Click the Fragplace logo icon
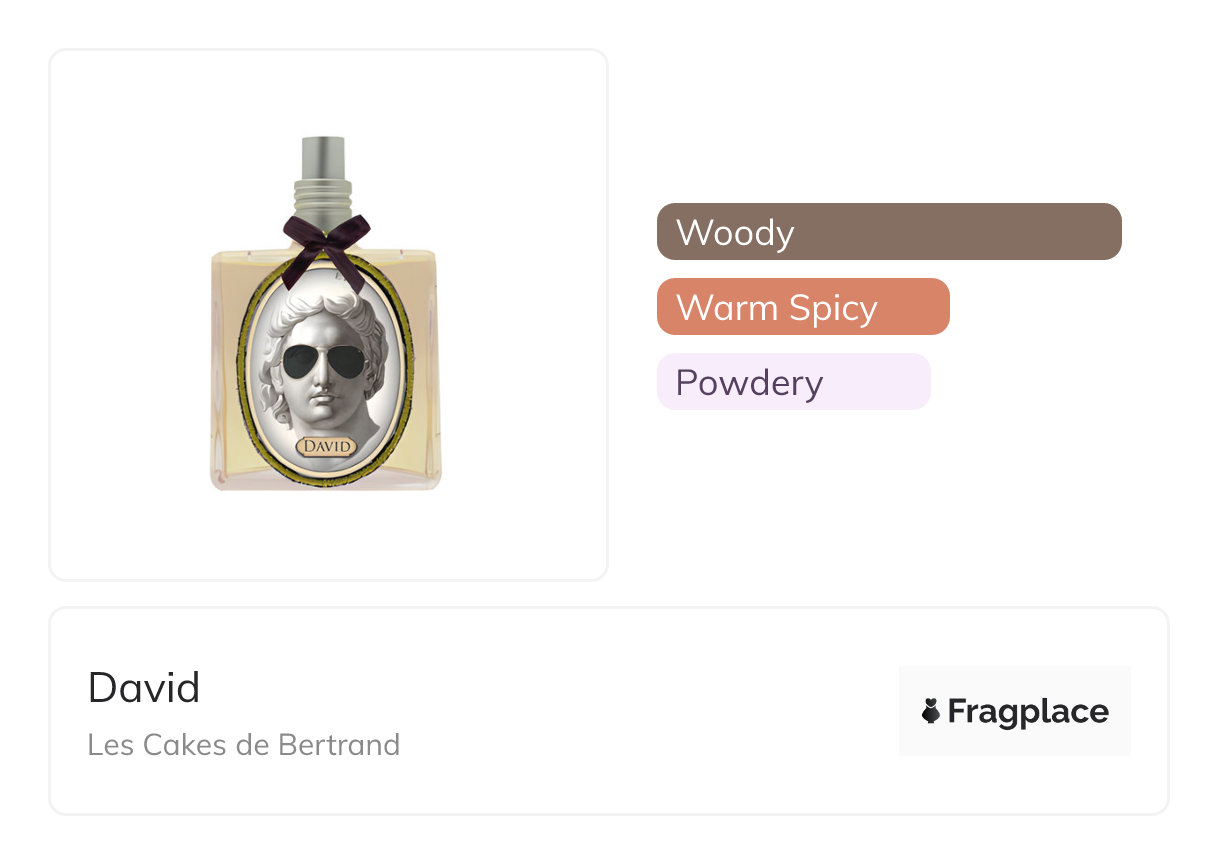 pyautogui.click(x=931, y=711)
